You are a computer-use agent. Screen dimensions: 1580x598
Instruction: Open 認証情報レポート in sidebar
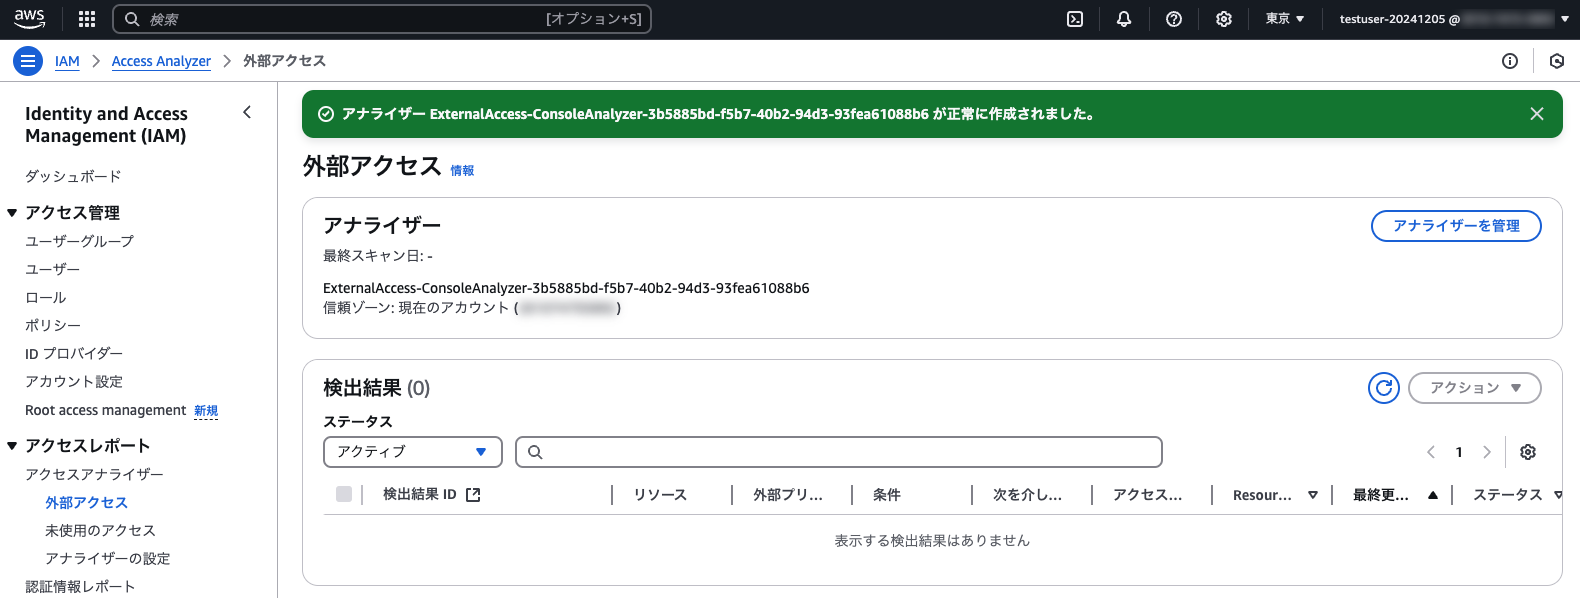pyautogui.click(x=80, y=586)
